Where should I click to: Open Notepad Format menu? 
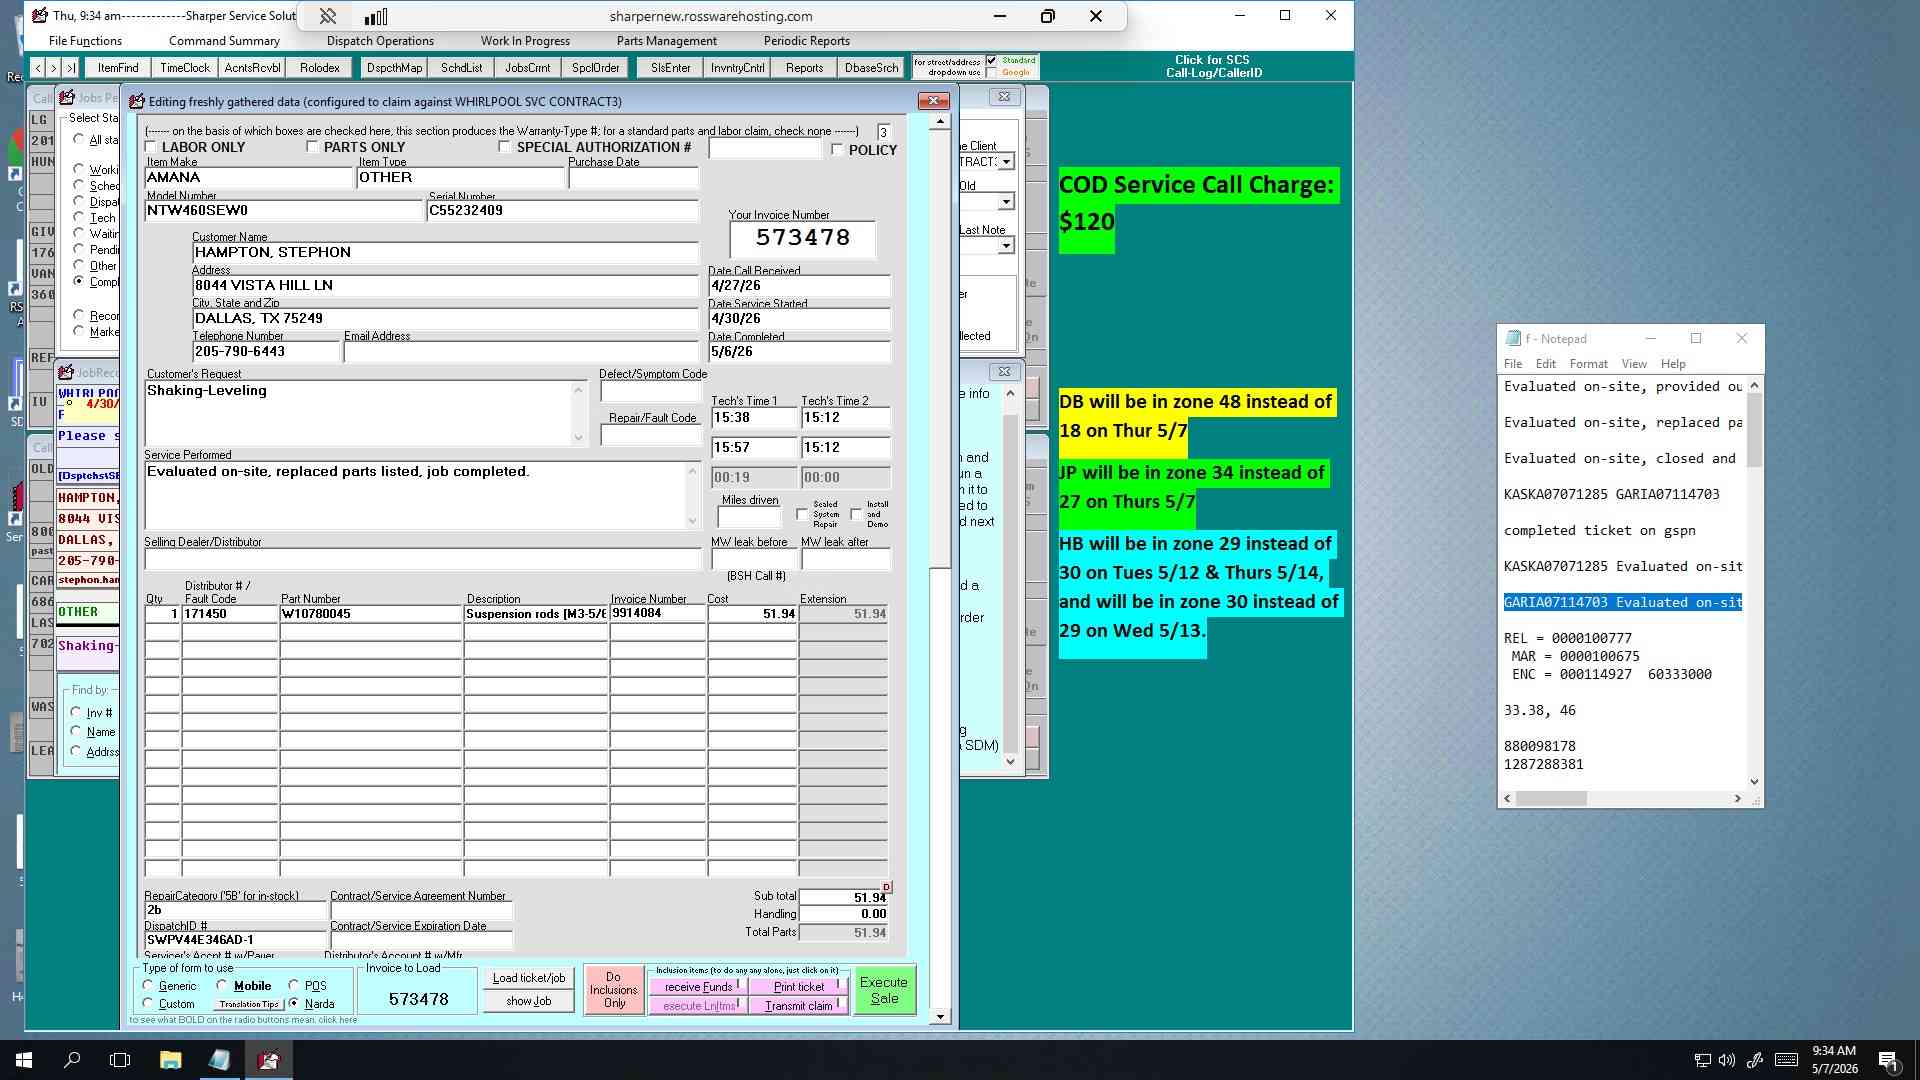[1588, 364]
